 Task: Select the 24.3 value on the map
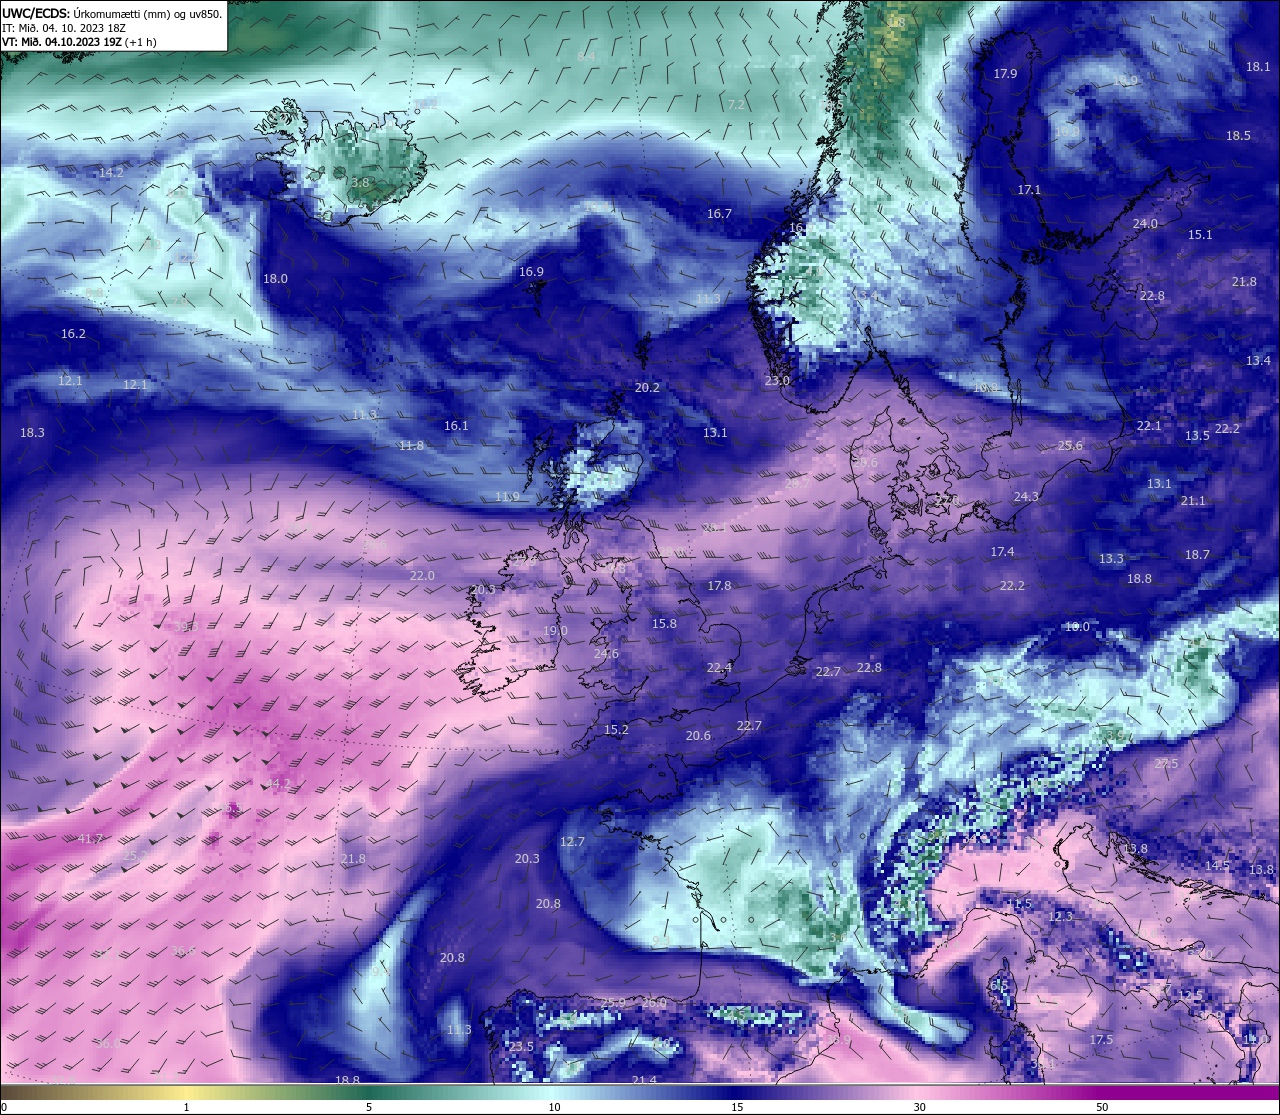(x=1026, y=497)
